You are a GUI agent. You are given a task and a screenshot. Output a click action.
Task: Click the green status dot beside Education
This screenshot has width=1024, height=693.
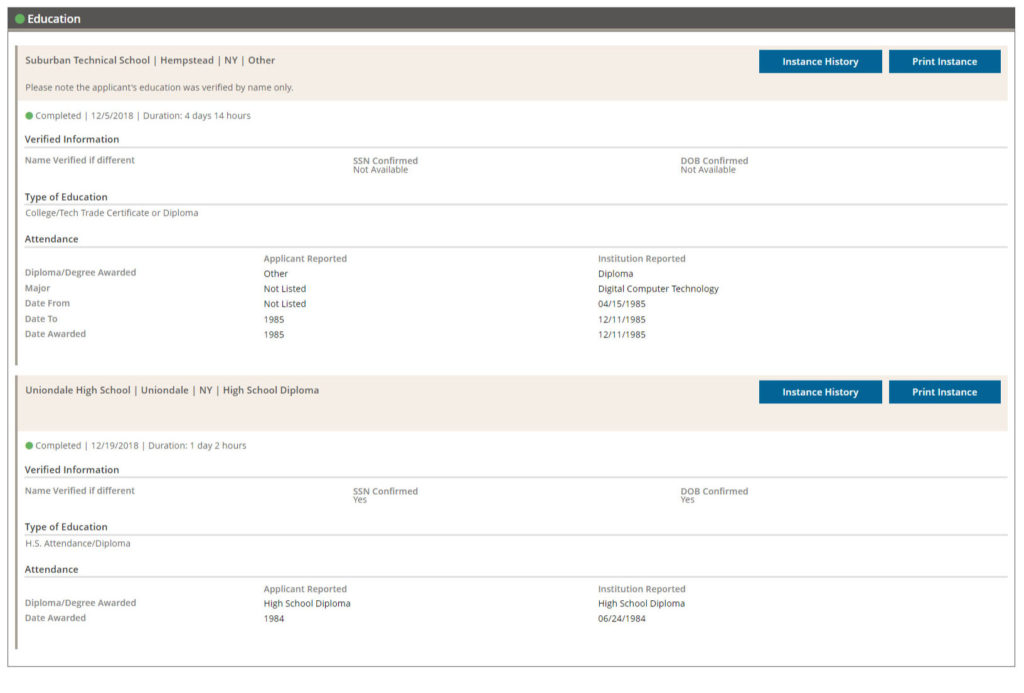point(20,19)
